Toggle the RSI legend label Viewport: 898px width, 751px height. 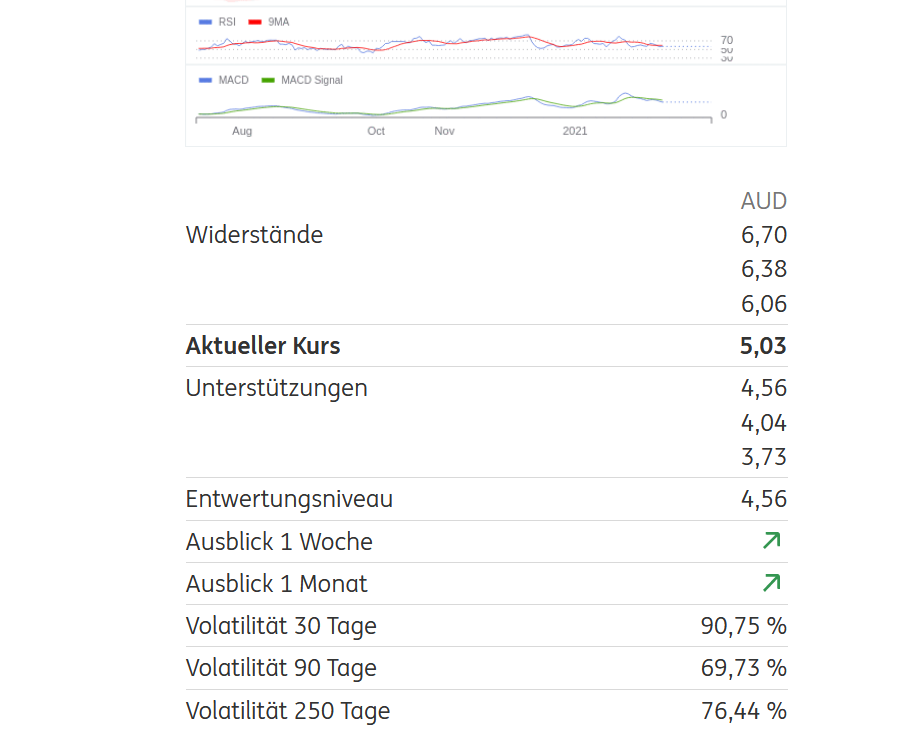coord(227,22)
